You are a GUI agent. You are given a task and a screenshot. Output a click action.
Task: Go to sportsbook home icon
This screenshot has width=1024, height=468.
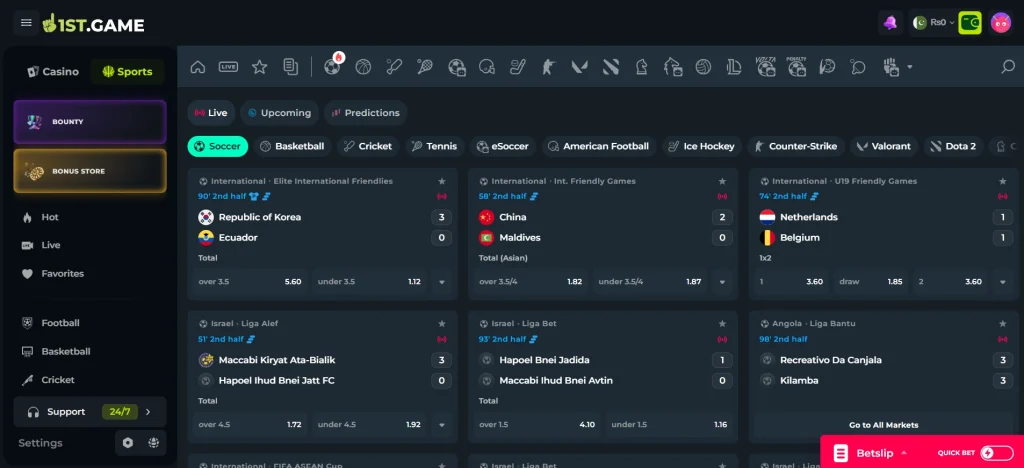pos(198,67)
